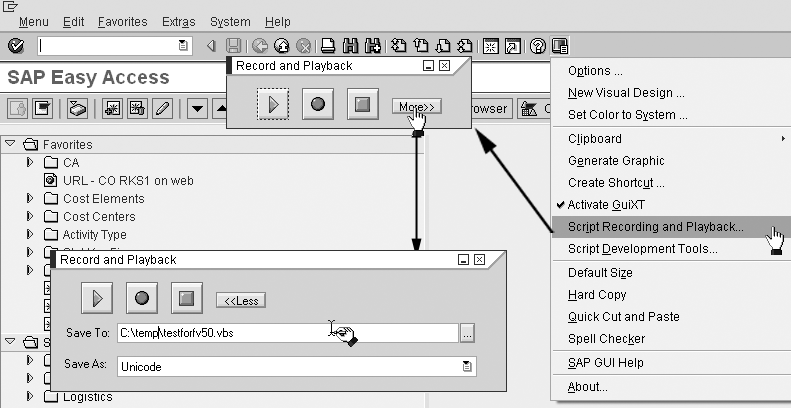Click the More>> button
The width and height of the screenshot is (791, 408).
point(417,106)
